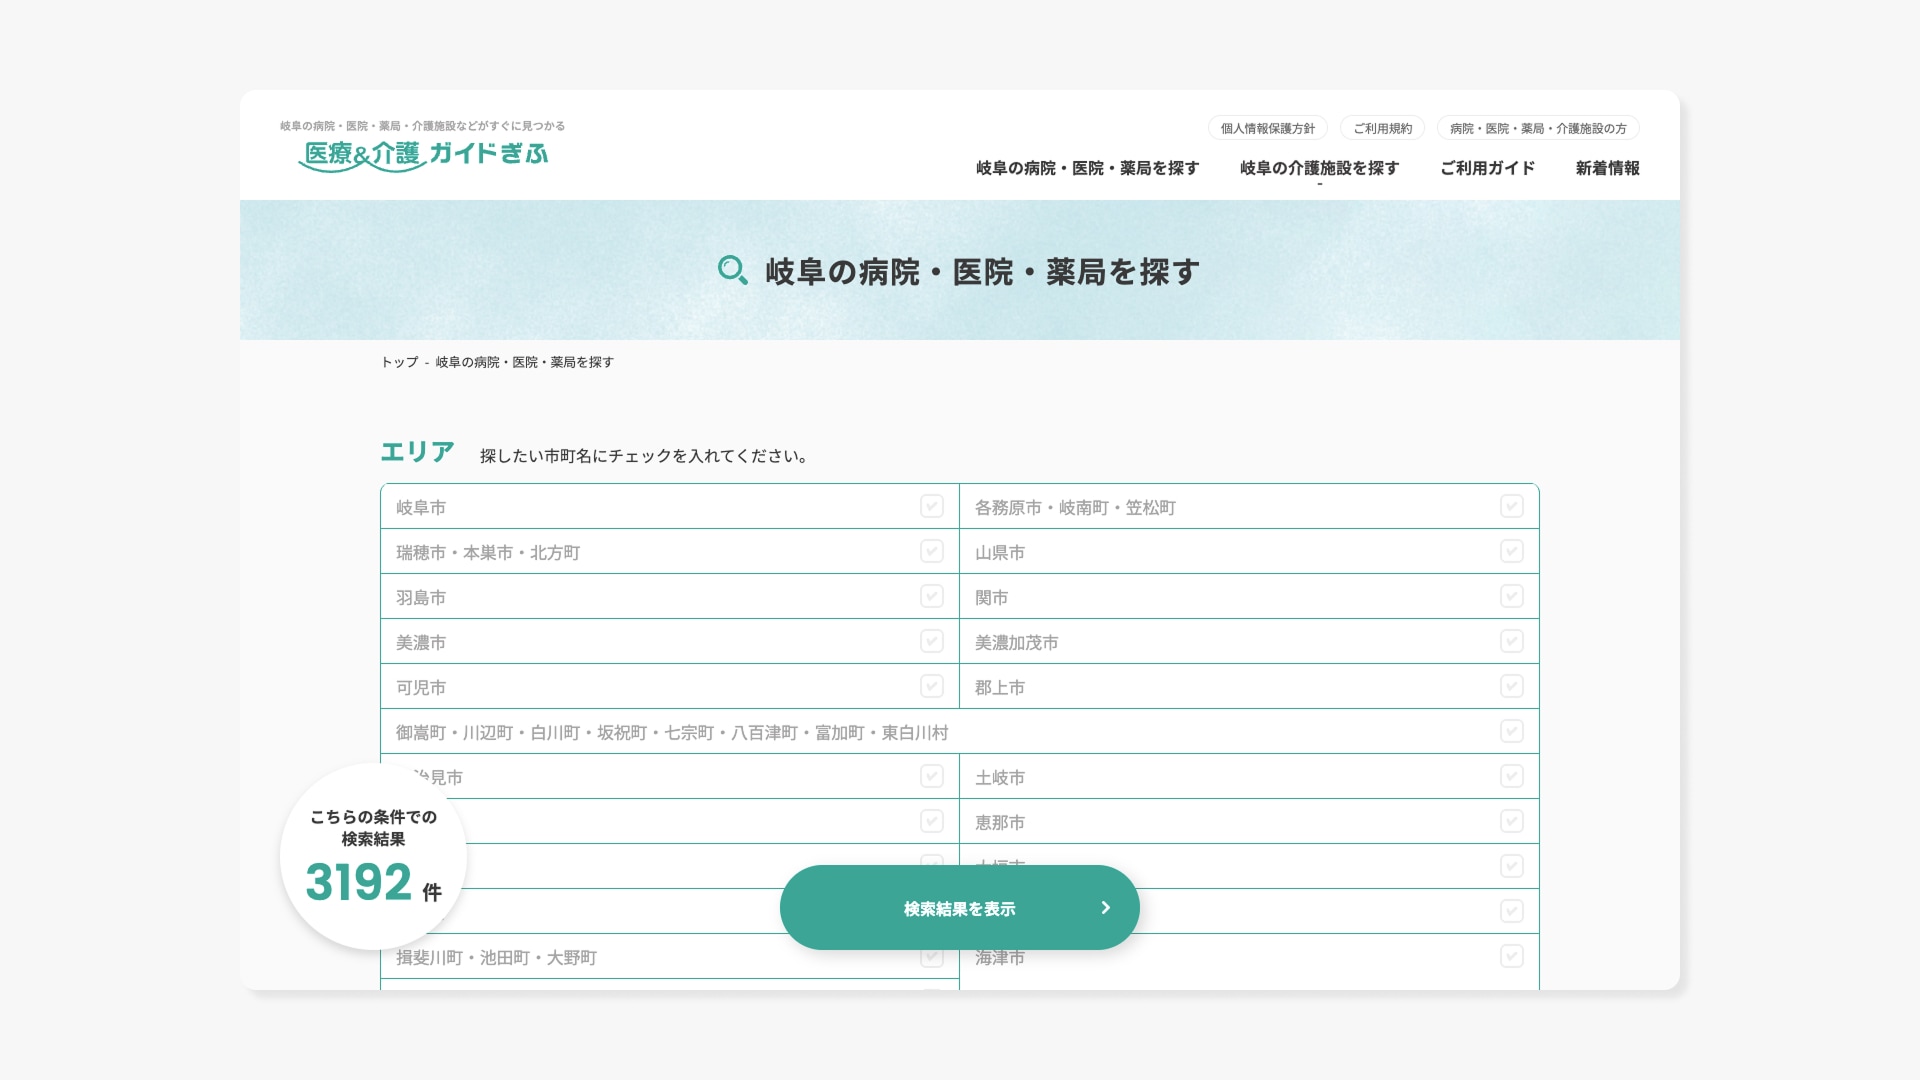Click the 羽島市 area label

pyautogui.click(x=421, y=597)
